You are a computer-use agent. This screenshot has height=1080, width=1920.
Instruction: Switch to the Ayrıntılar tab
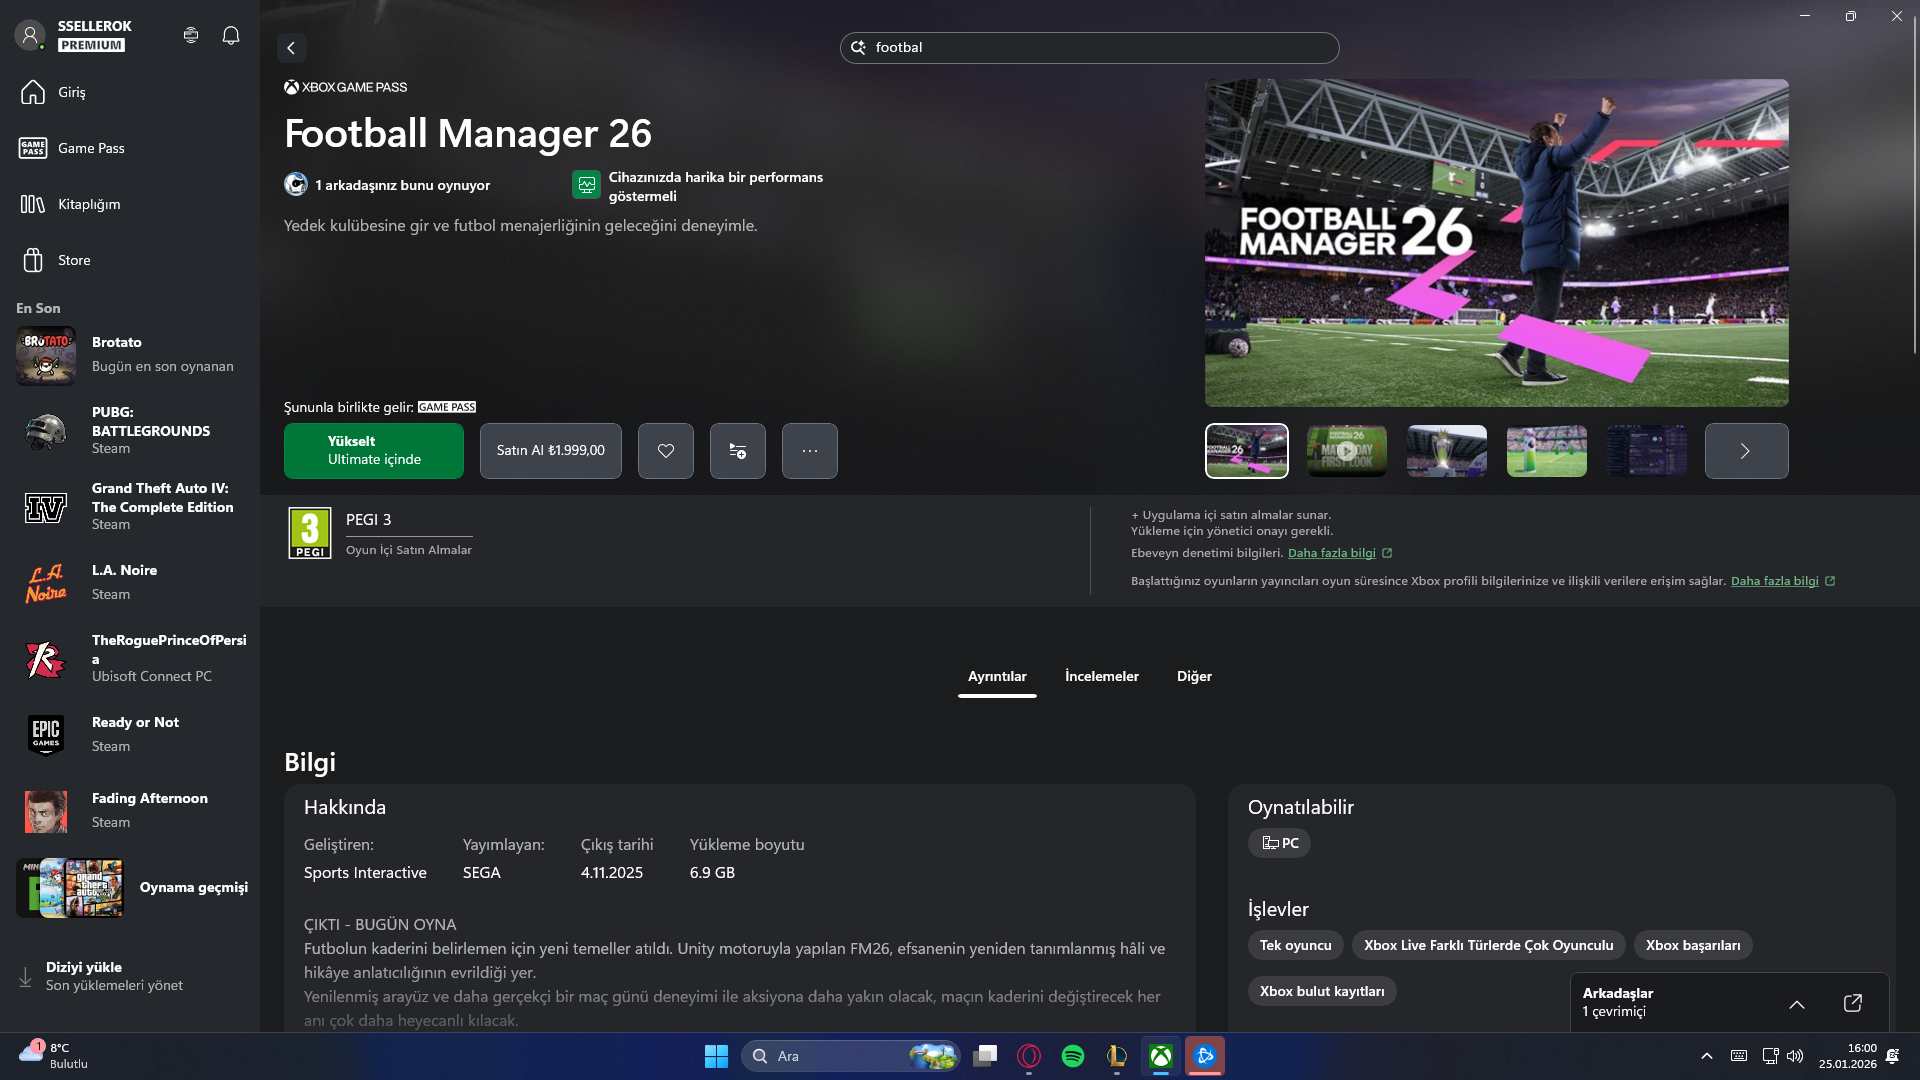point(997,677)
